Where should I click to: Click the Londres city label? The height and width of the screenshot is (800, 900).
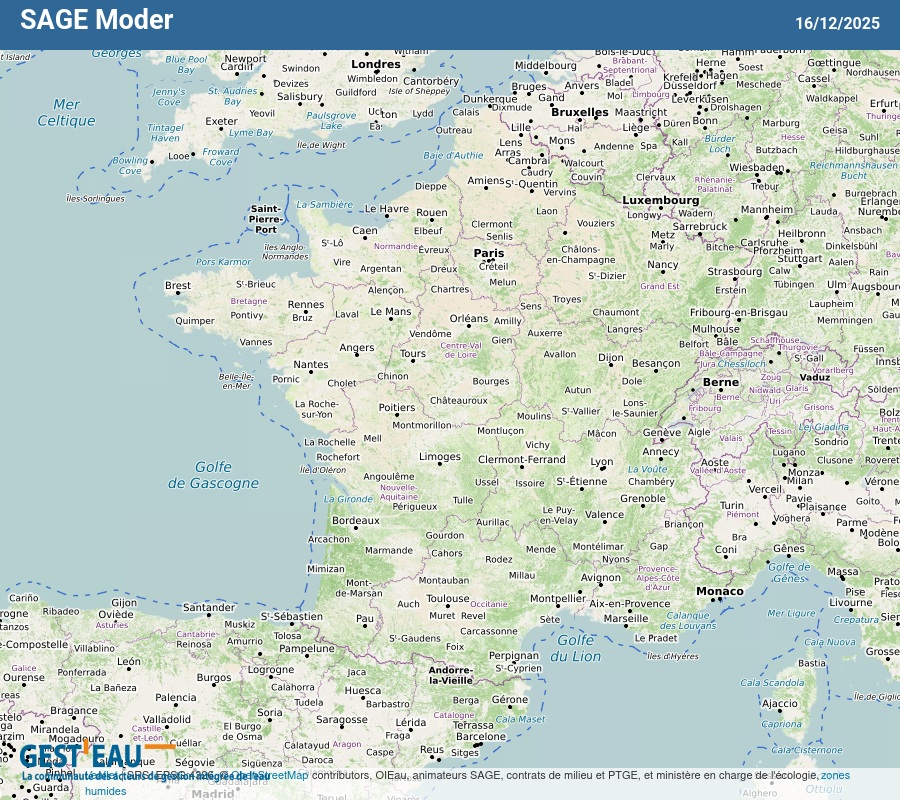376,64
